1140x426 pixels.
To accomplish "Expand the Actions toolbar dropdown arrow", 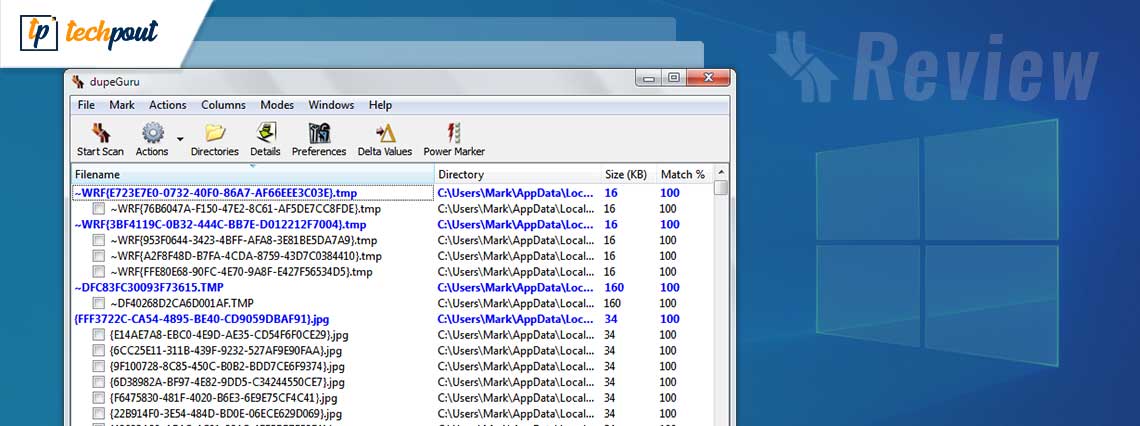I will point(180,139).
